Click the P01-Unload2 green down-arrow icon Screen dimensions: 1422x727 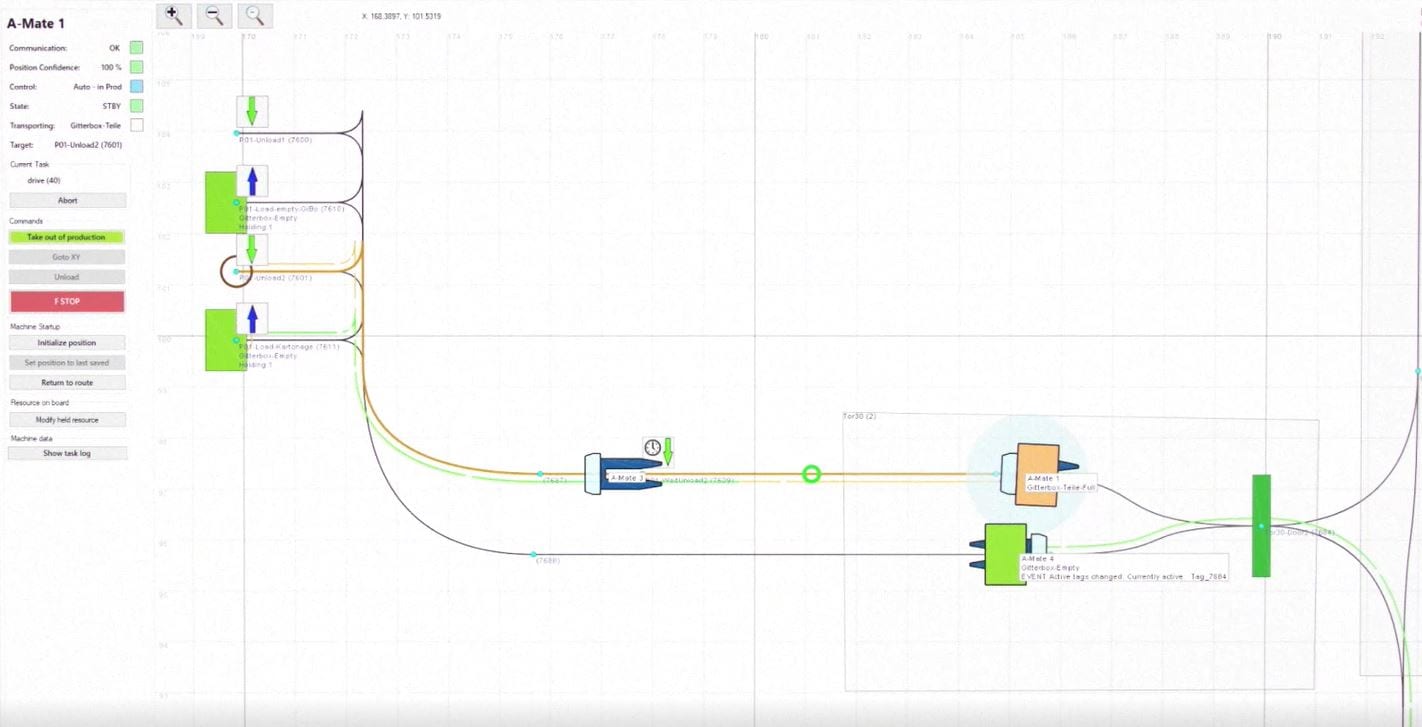click(x=252, y=250)
